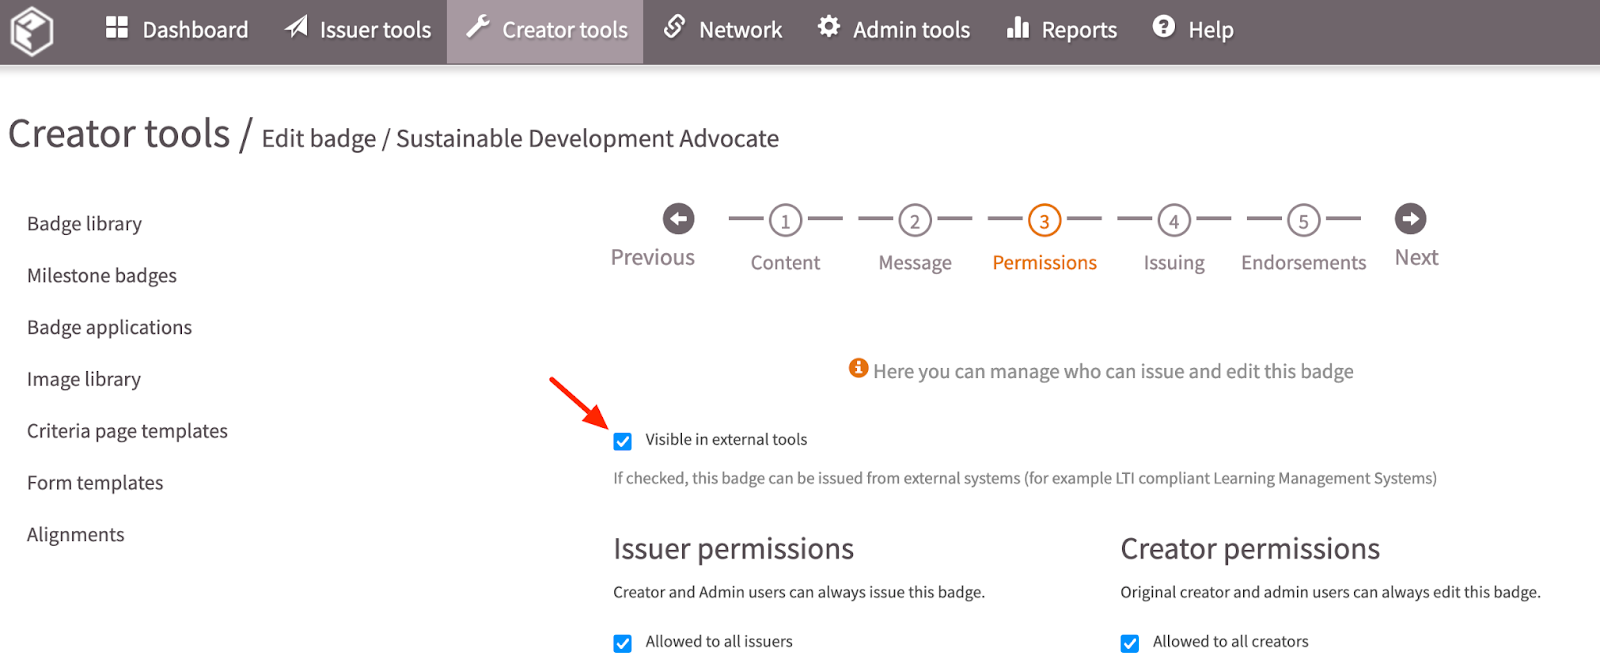
Task: Uncheck Visible in external tools checkbox
Action: (x=623, y=441)
